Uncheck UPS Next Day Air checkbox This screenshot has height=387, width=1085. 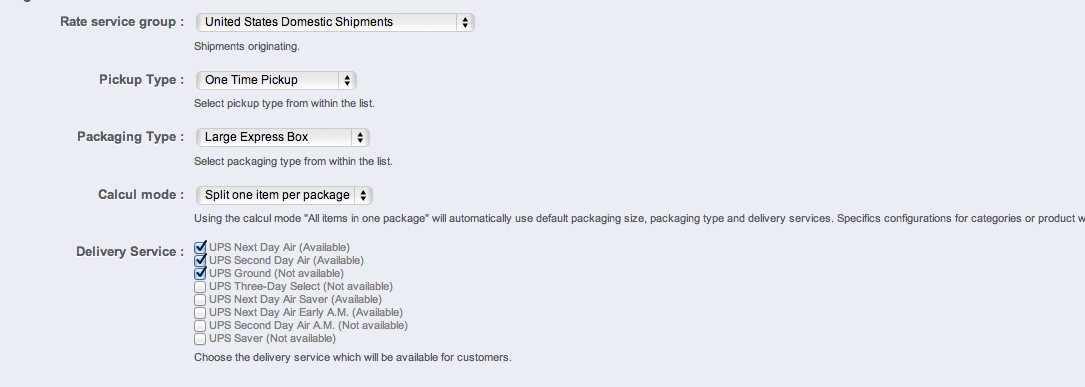click(x=201, y=247)
